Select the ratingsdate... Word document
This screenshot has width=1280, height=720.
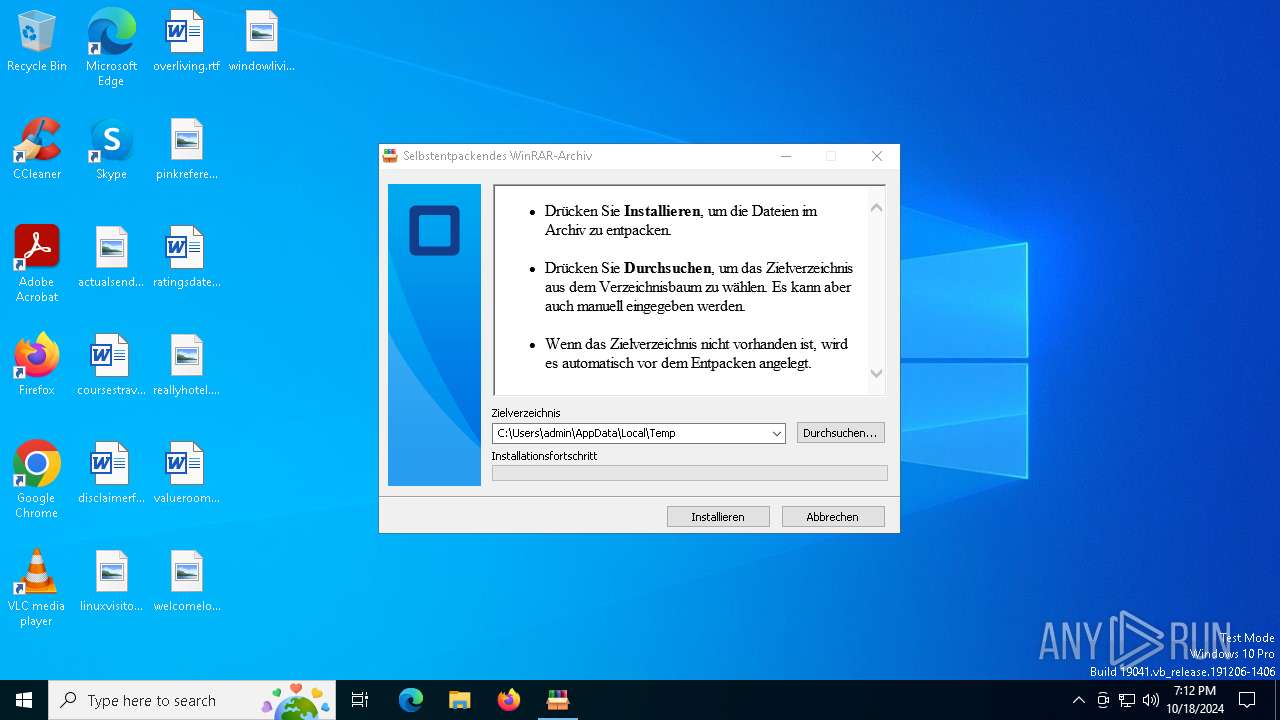(186, 258)
